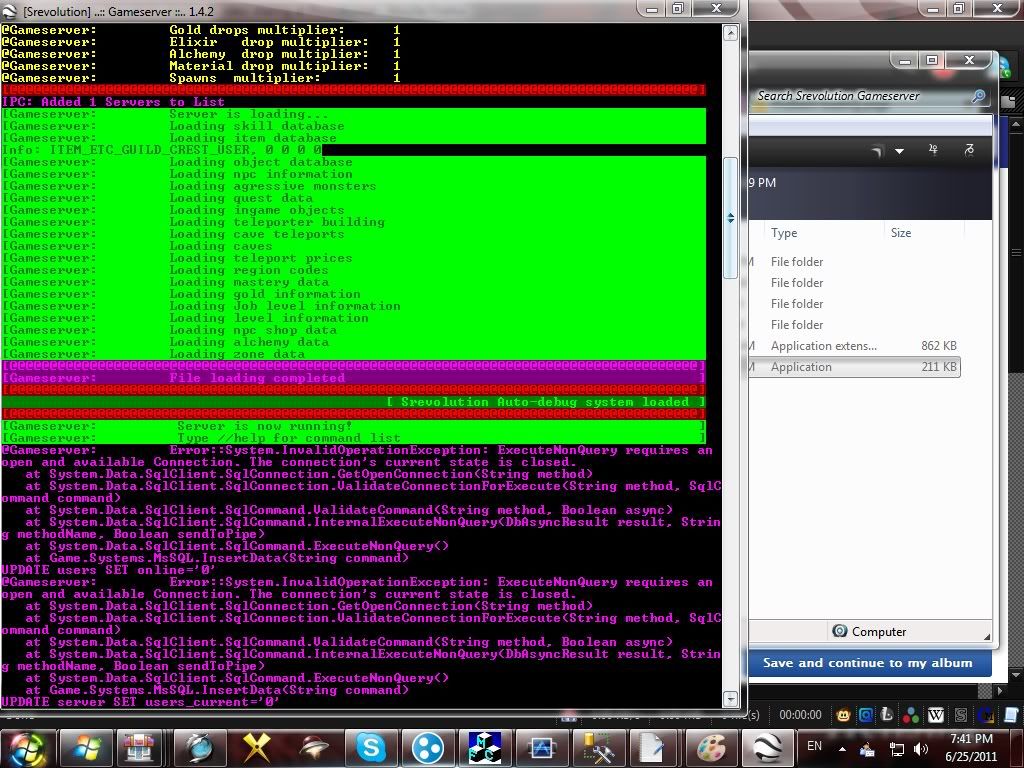Viewport: 1024px width, 768px height.
Task: Click the background window's scroll up arrow
Action: click(x=1017, y=123)
